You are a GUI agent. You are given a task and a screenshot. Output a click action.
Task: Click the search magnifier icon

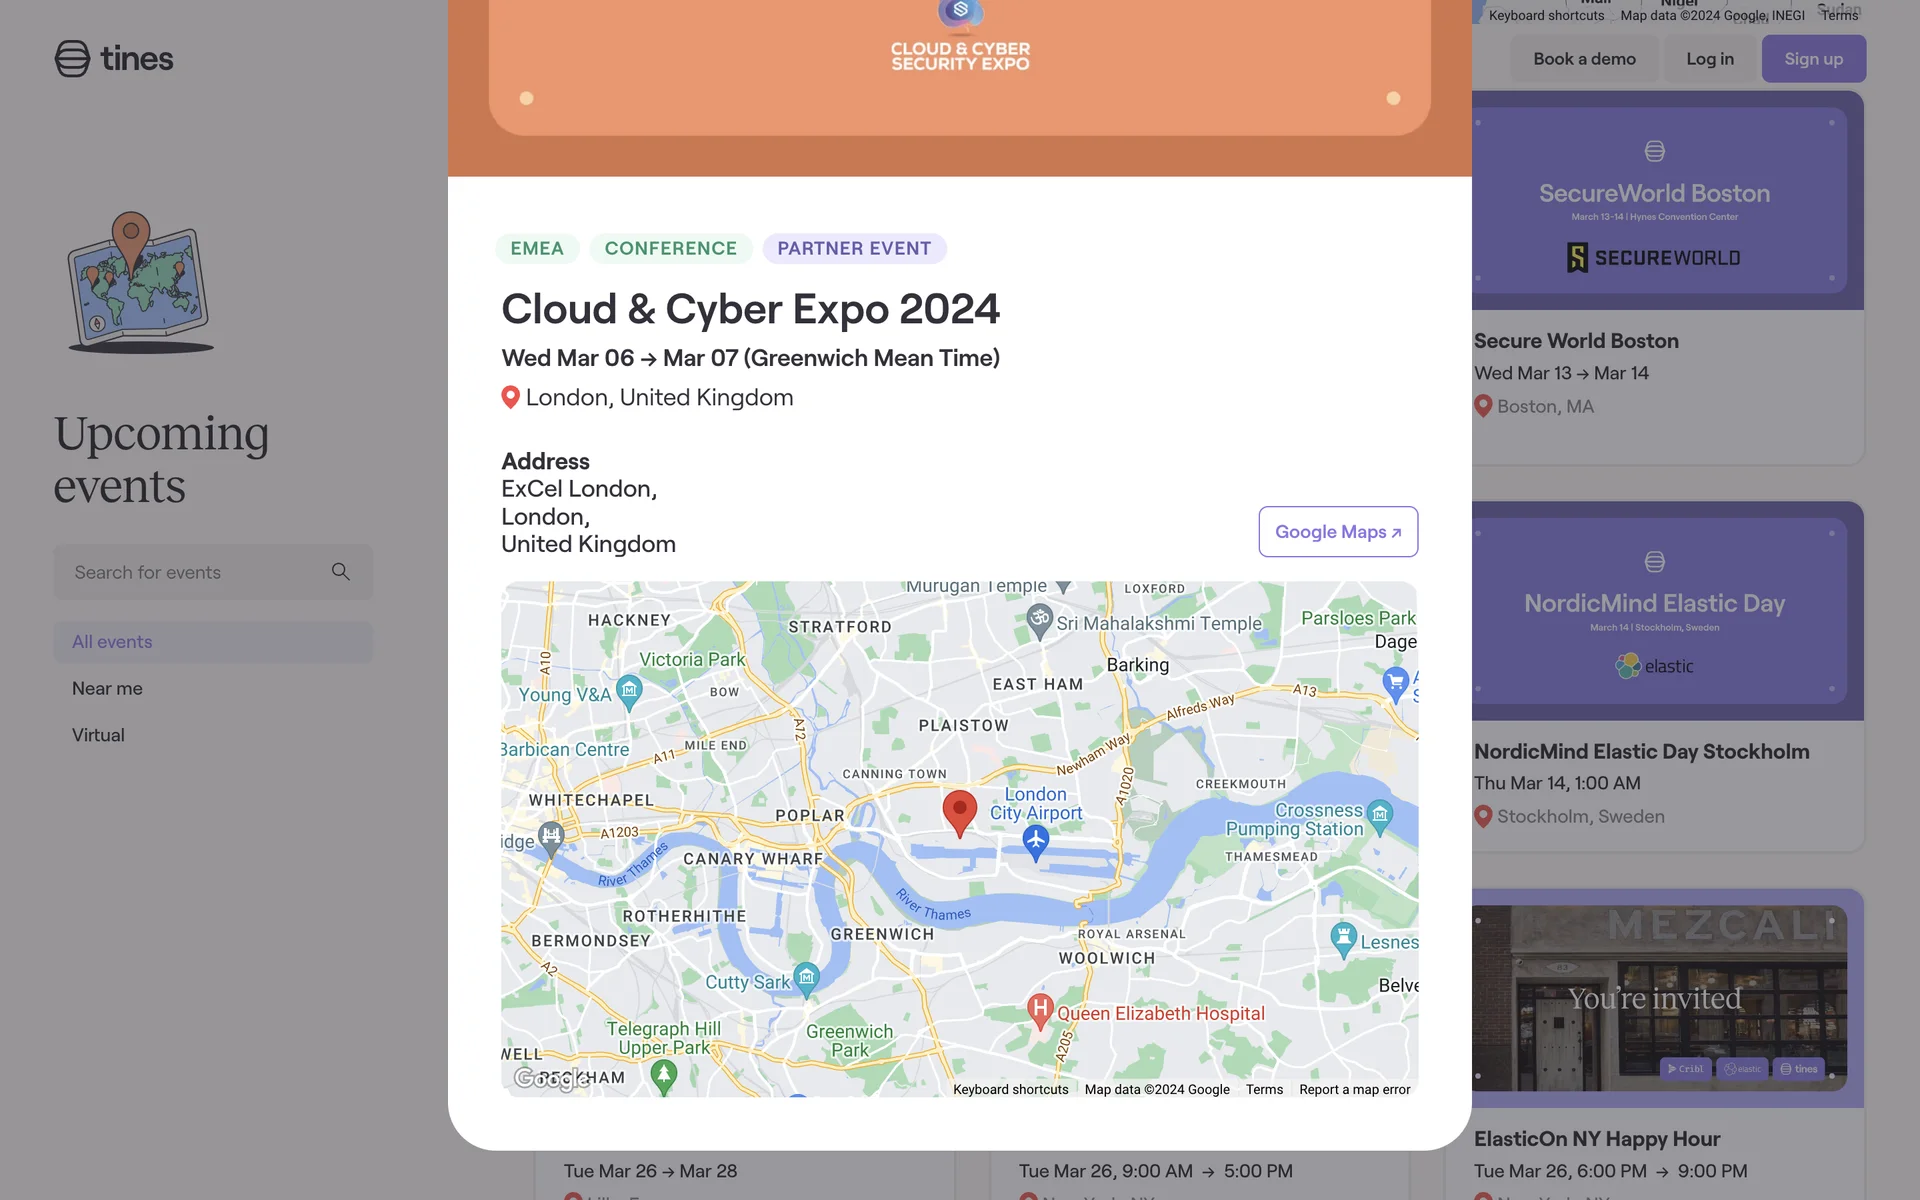(341, 572)
